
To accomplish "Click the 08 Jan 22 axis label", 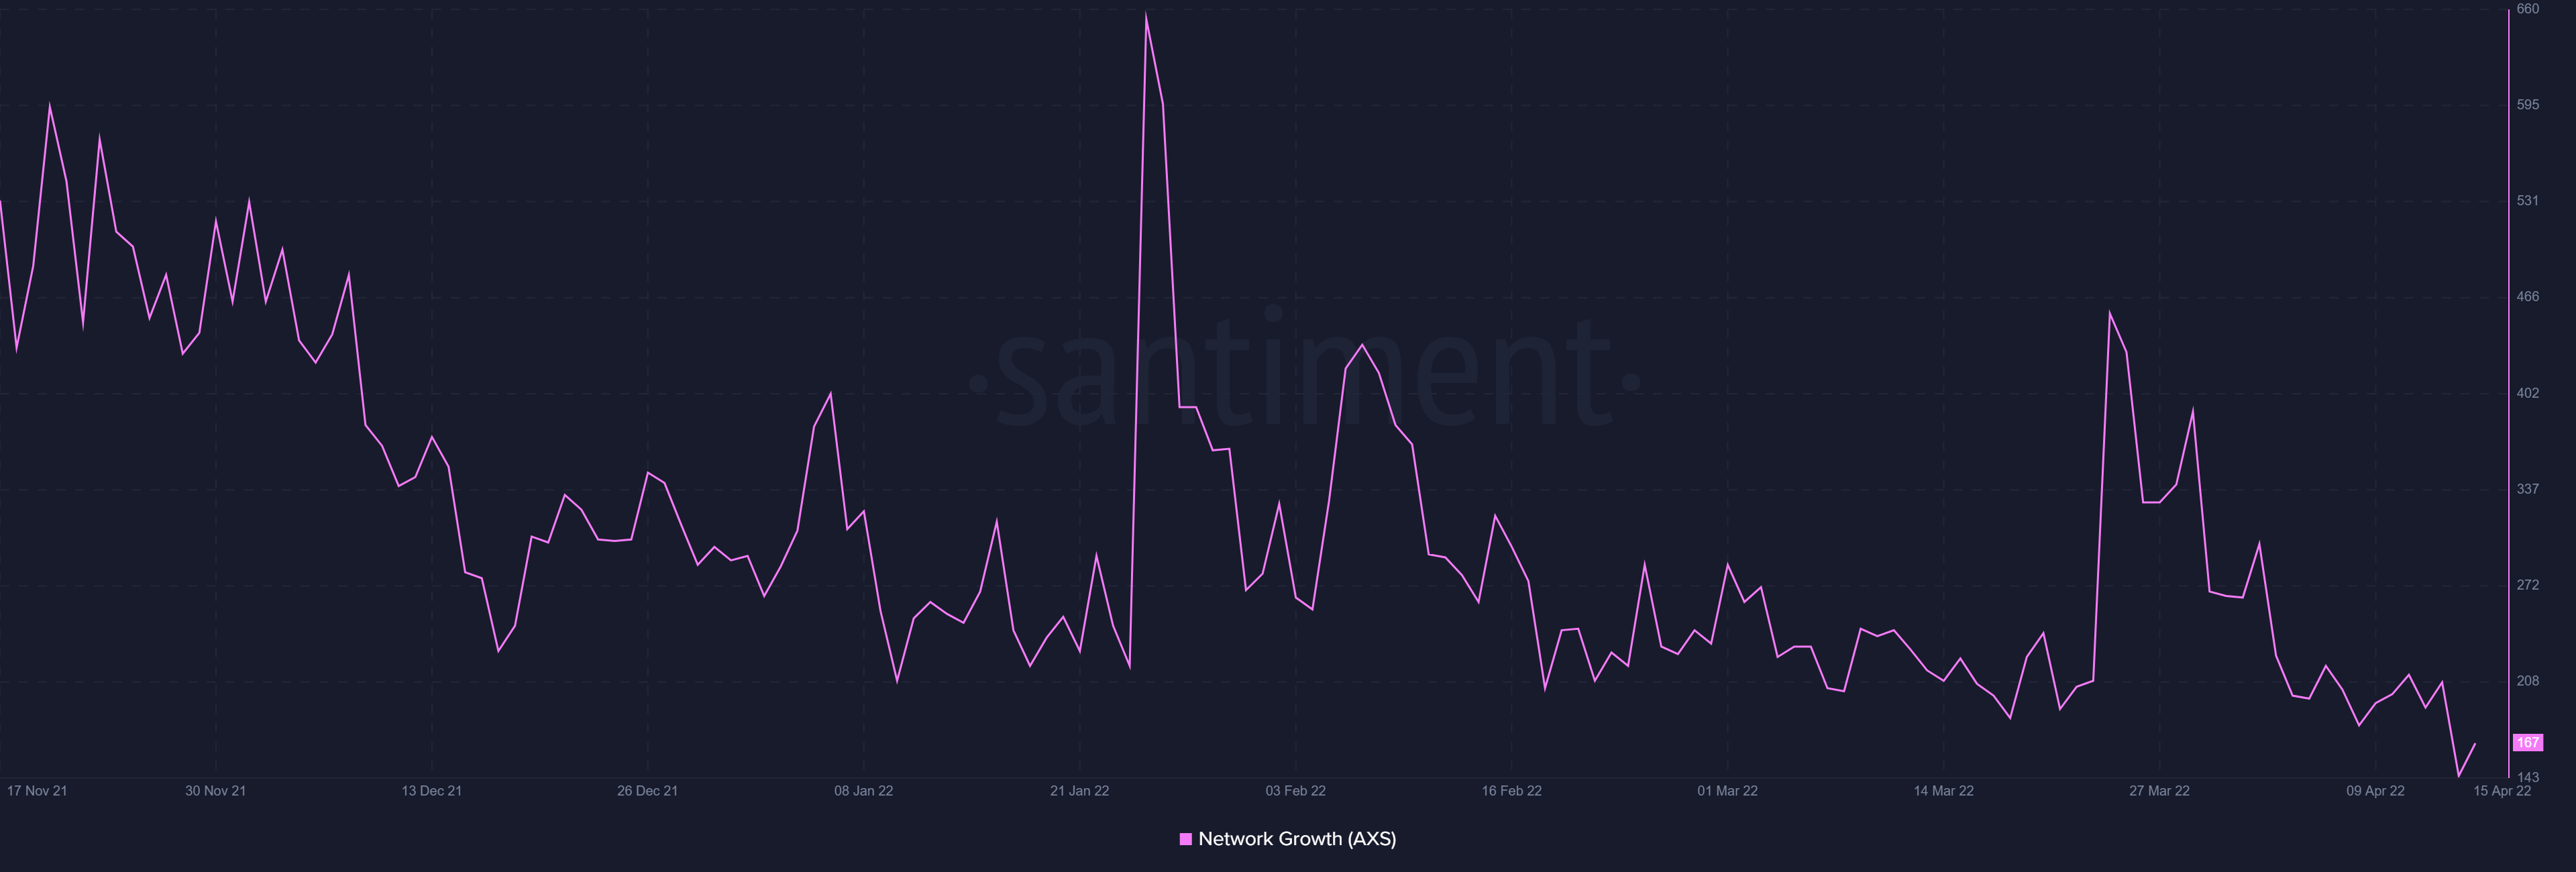I will (x=863, y=791).
